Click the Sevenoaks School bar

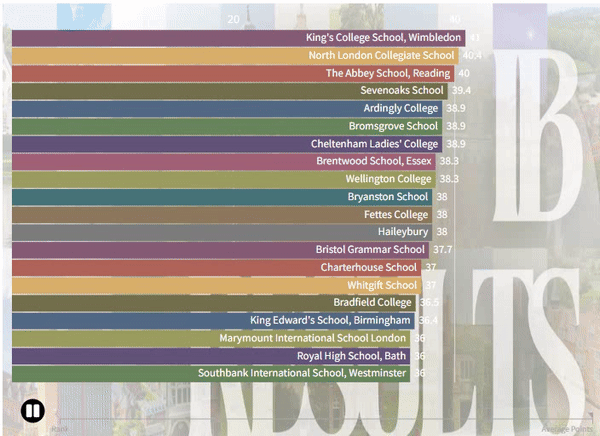tap(230, 91)
